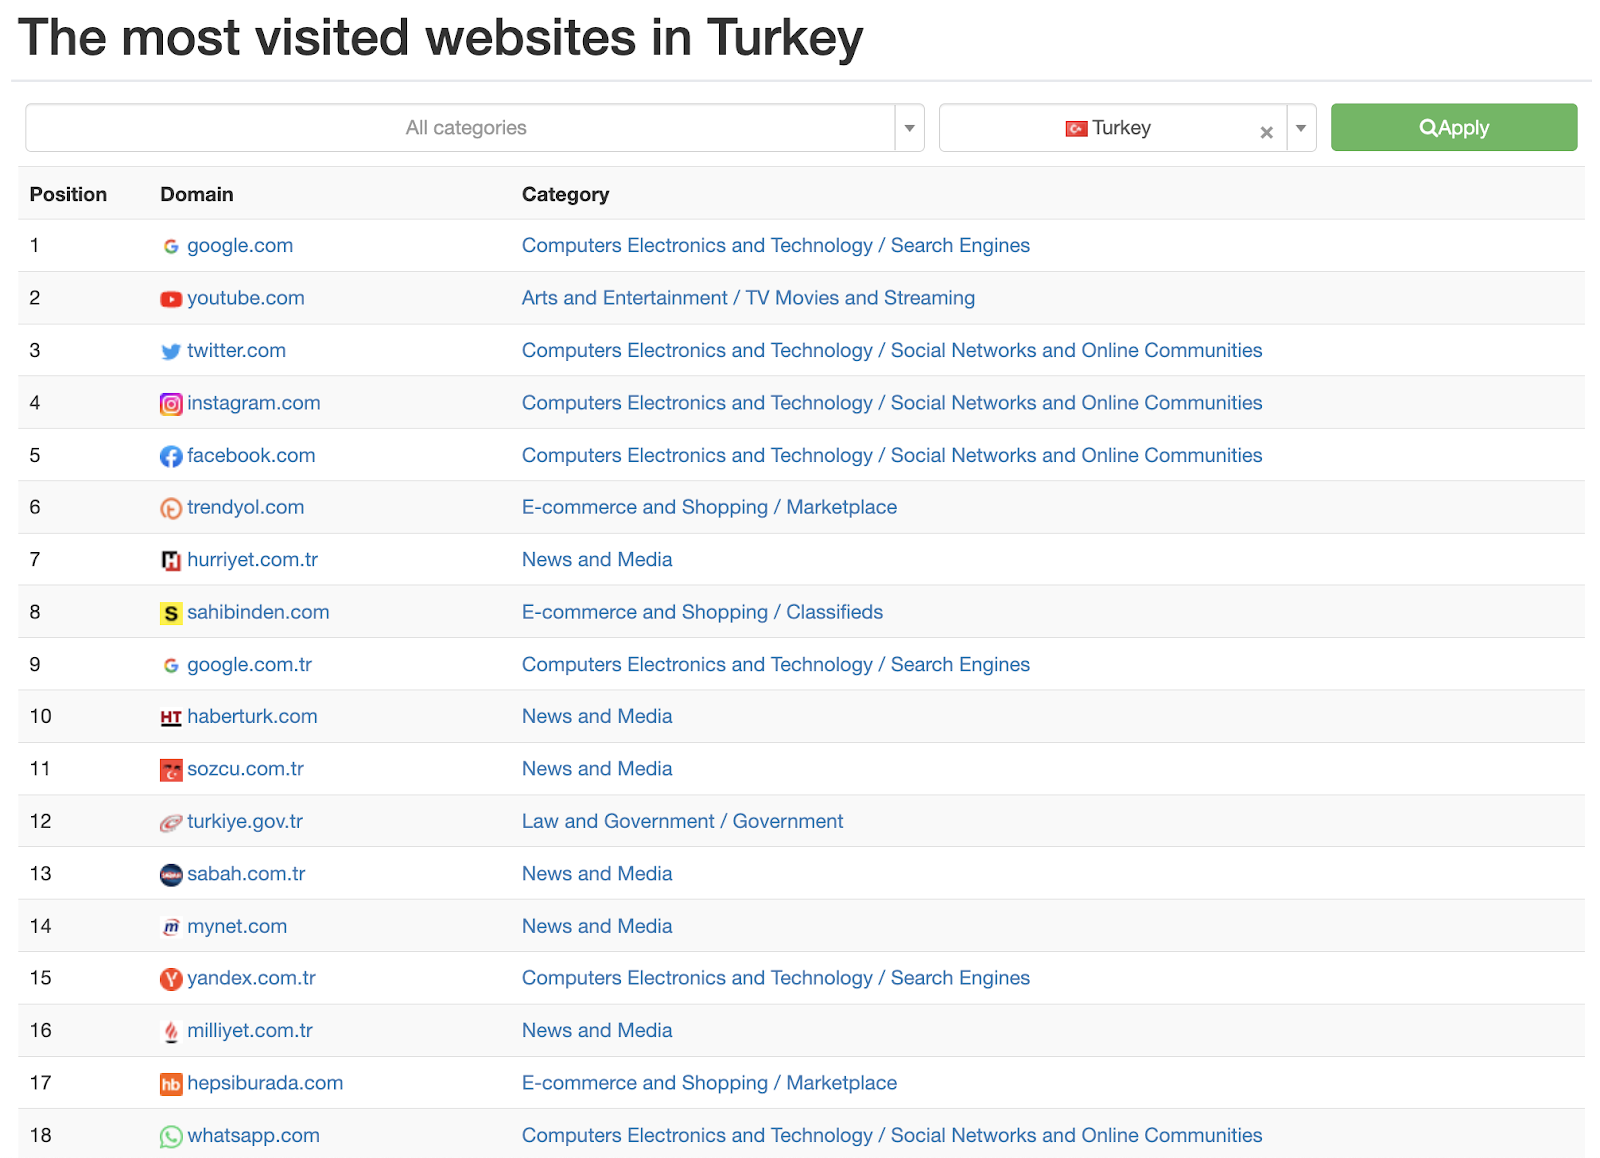
Task: Open the mynet.com domain link
Action: point(237,927)
